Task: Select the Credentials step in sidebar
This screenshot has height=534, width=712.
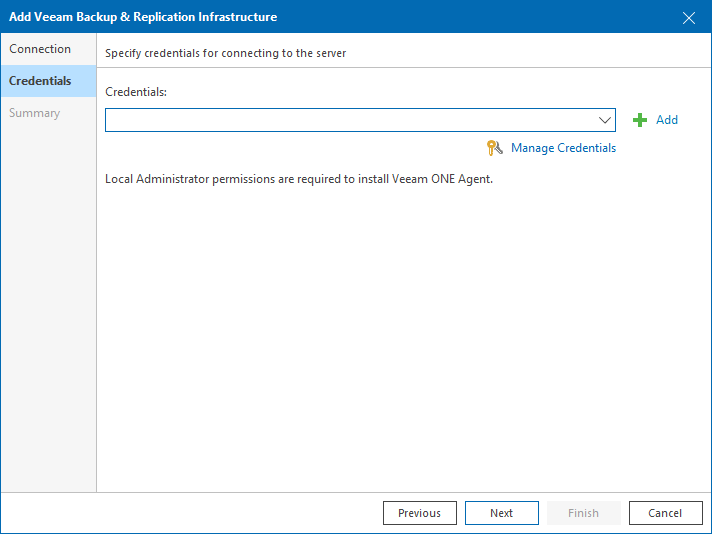Action: (49, 81)
